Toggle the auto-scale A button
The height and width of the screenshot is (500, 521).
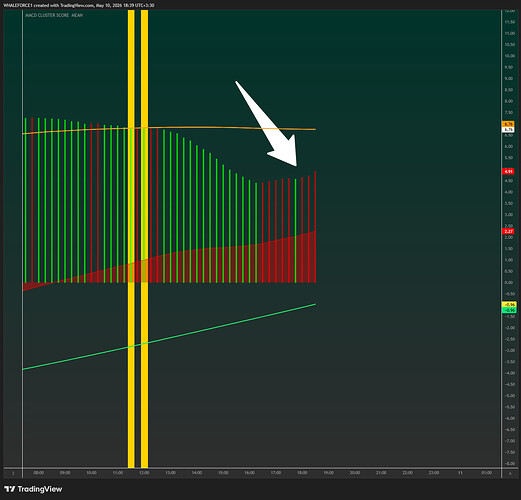pos(510,473)
